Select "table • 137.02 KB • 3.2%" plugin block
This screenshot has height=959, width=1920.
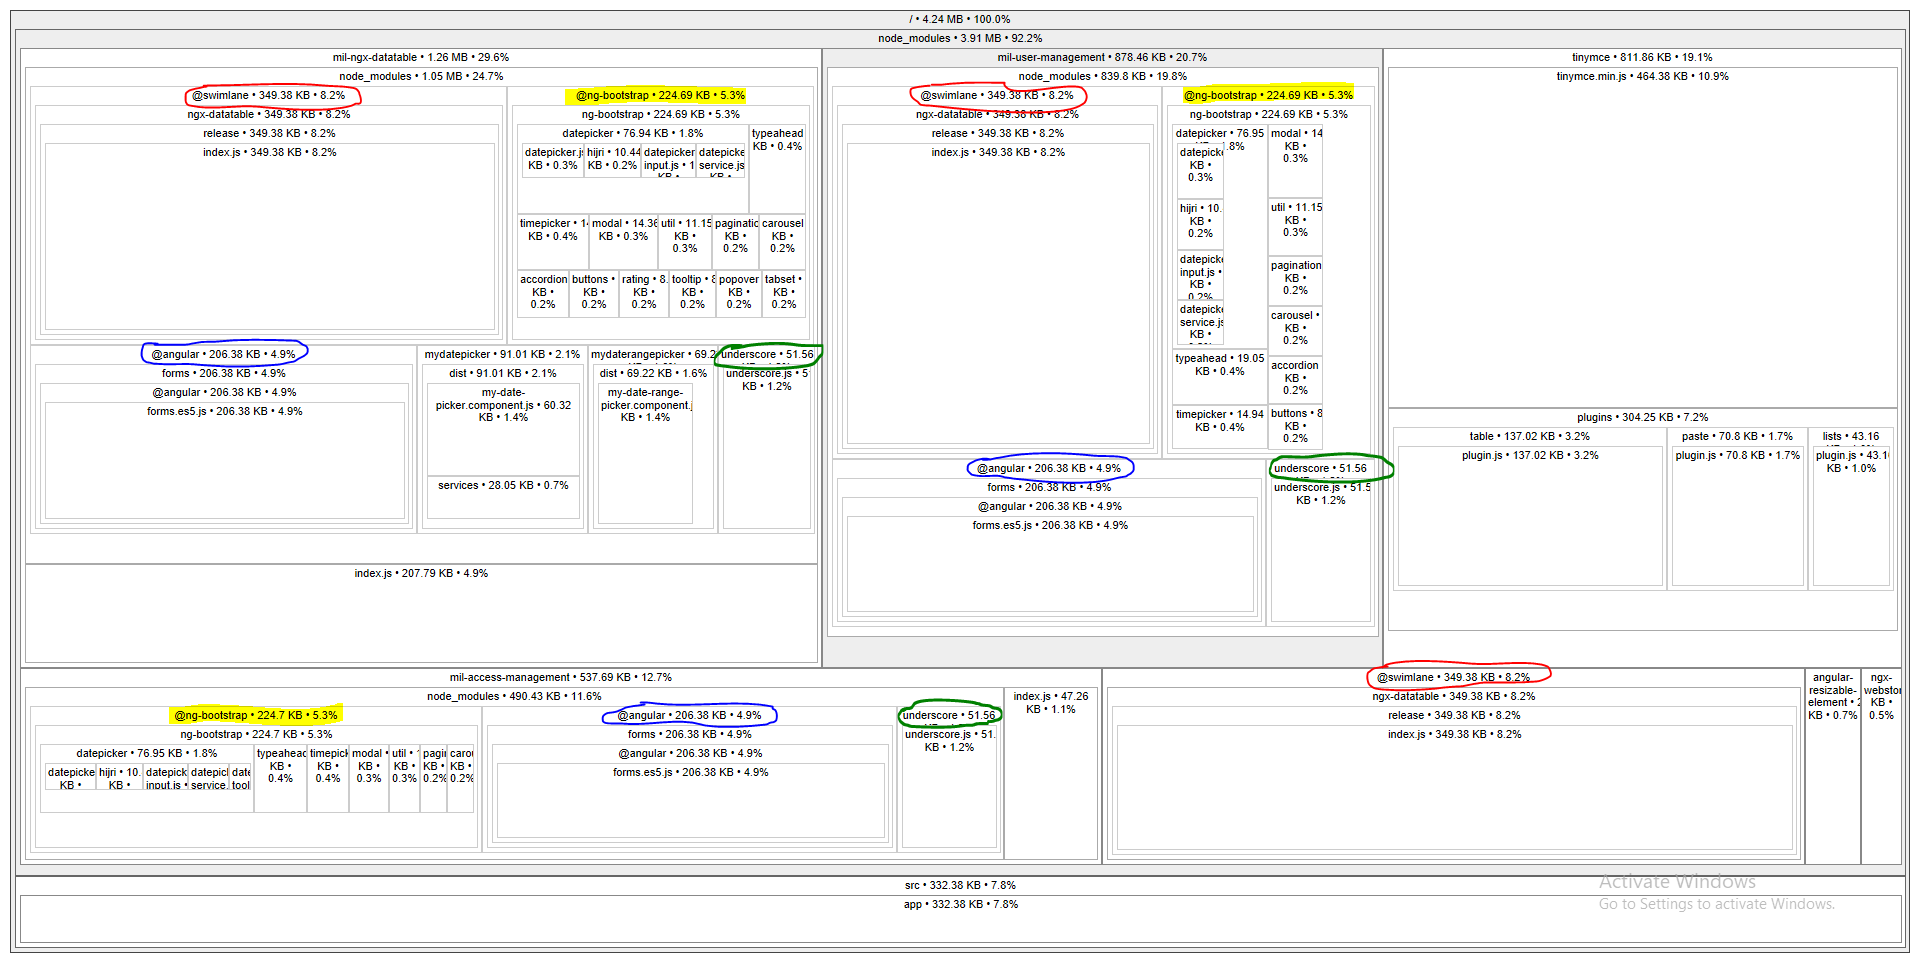1529,436
